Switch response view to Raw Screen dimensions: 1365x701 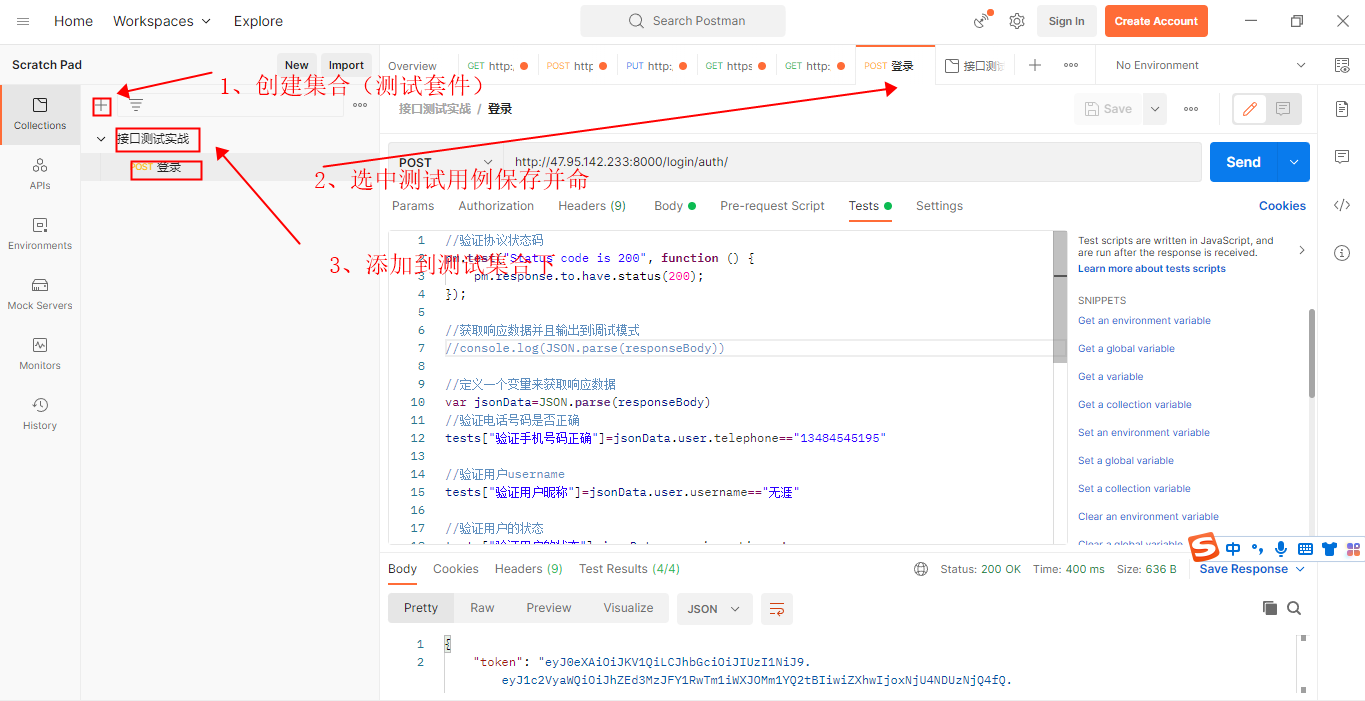click(x=482, y=608)
